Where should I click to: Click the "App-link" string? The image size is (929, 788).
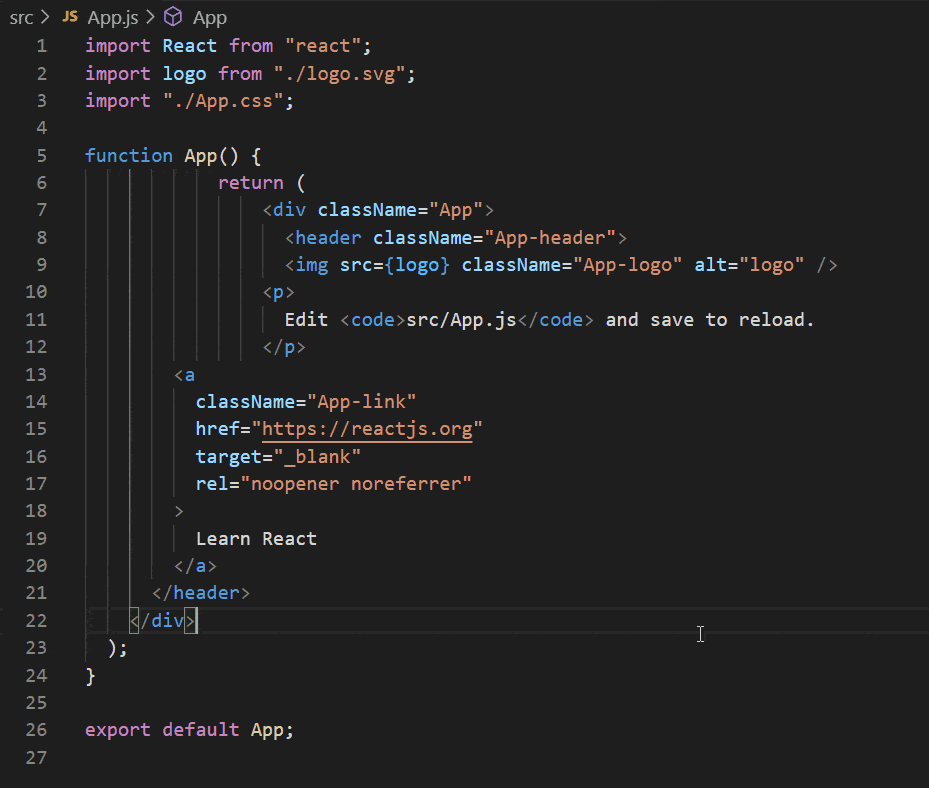pyautogui.click(x=362, y=402)
